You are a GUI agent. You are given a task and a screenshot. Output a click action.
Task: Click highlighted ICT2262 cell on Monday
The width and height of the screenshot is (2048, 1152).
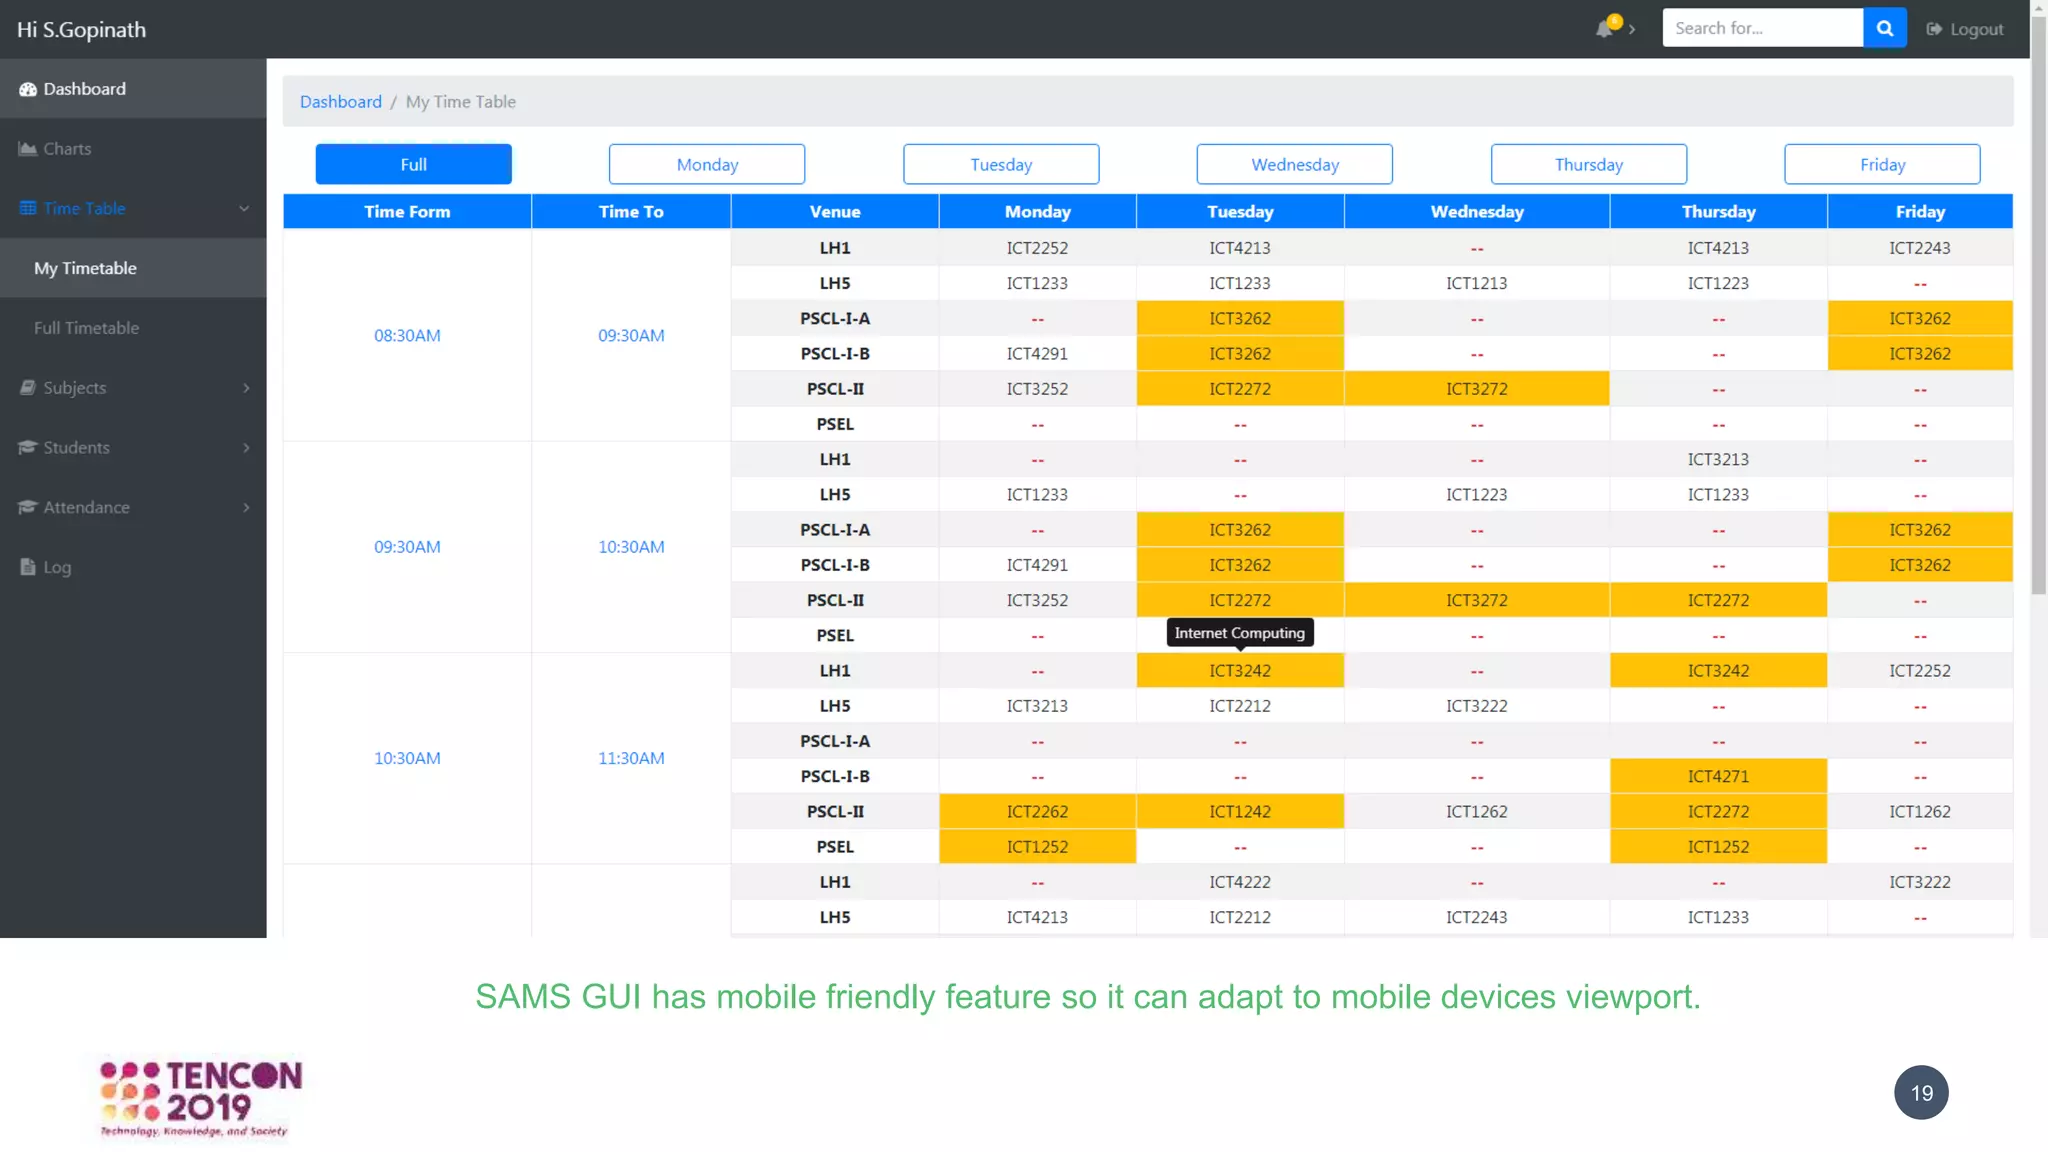[1037, 812]
